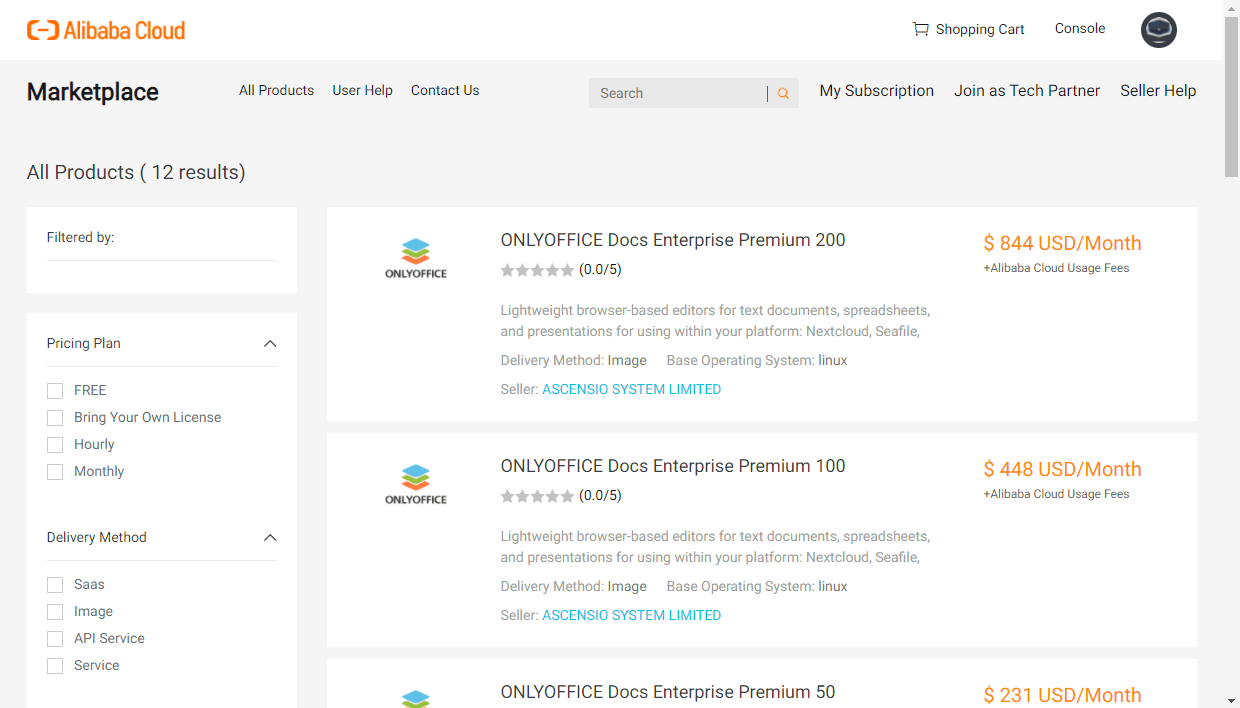Viewport: 1240px width, 708px height.
Task: Check the Saas delivery method filter
Action: click(x=55, y=584)
